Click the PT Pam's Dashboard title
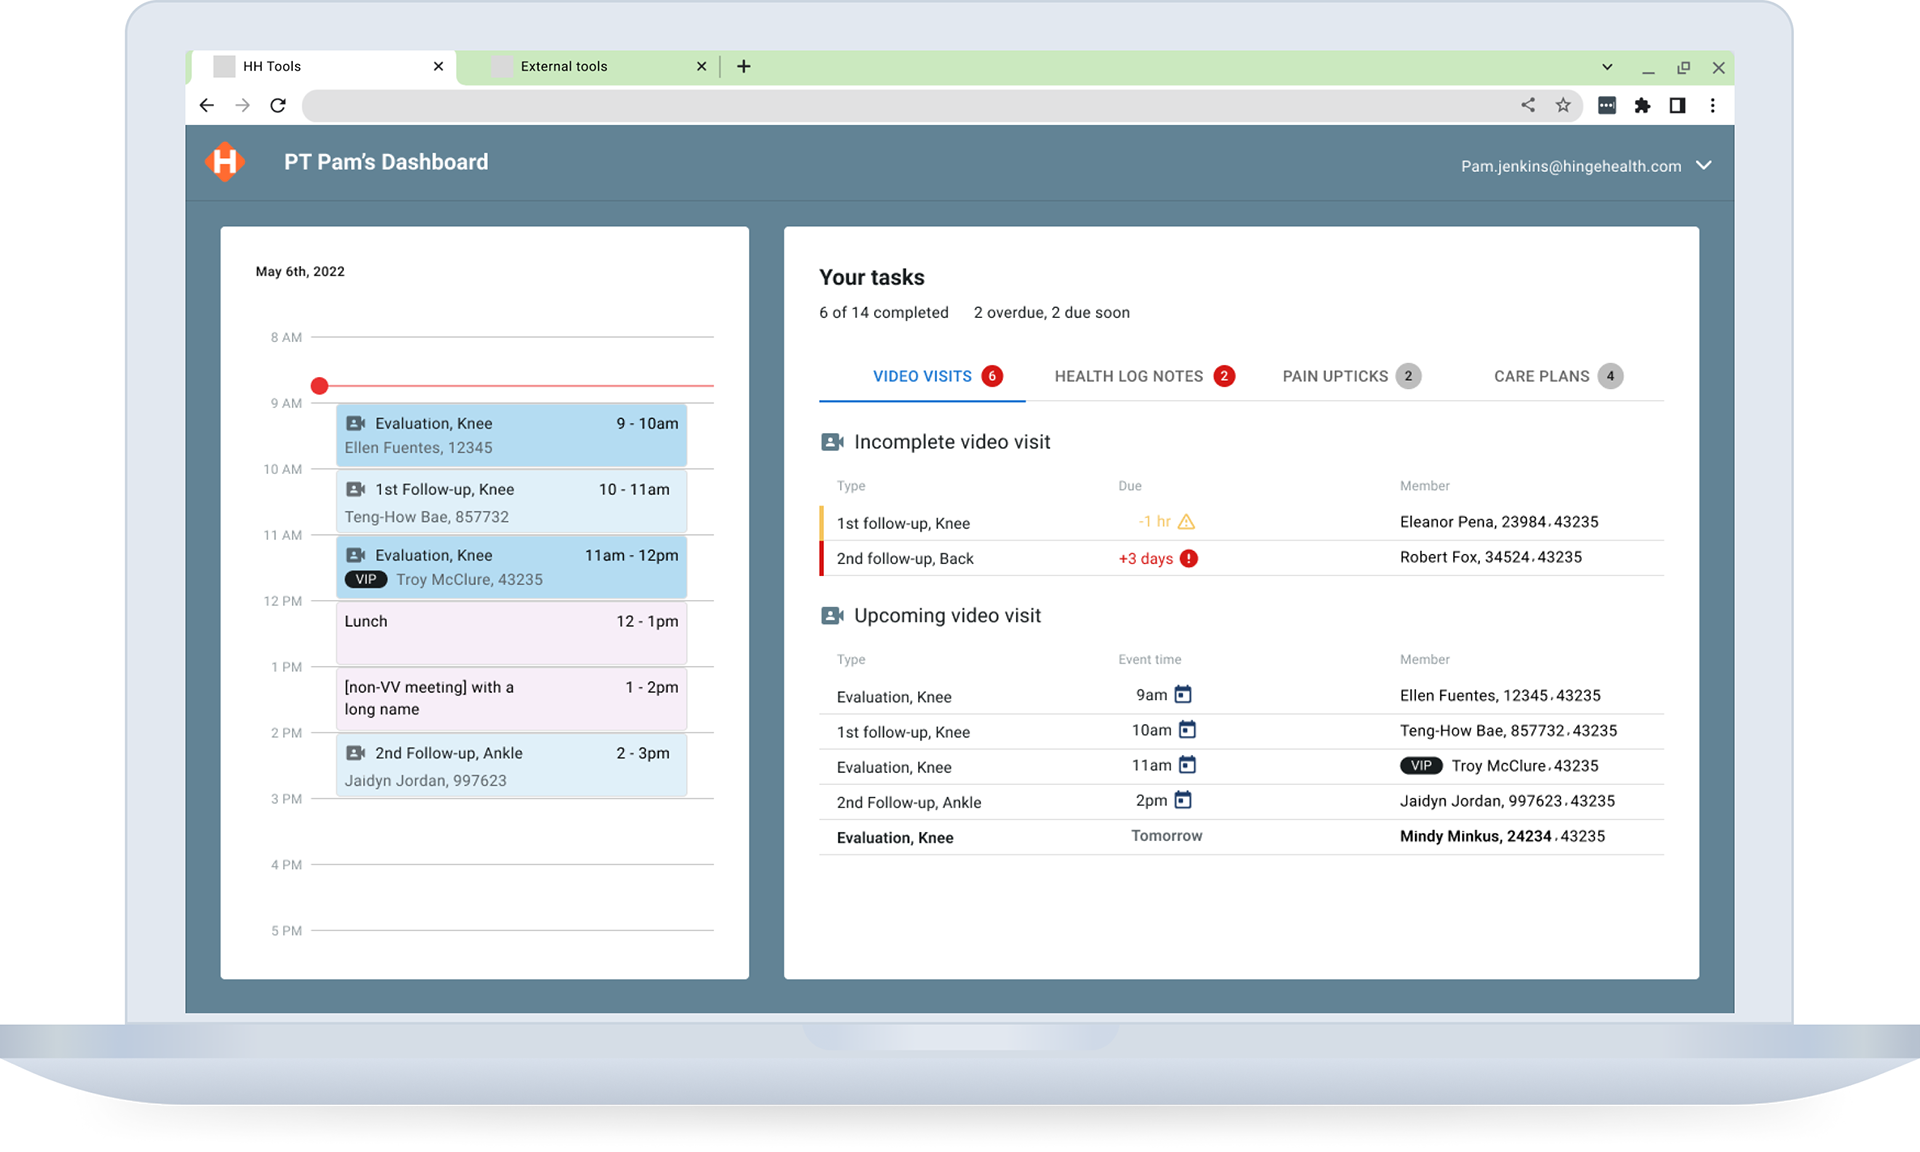The width and height of the screenshot is (1920, 1152). [386, 162]
